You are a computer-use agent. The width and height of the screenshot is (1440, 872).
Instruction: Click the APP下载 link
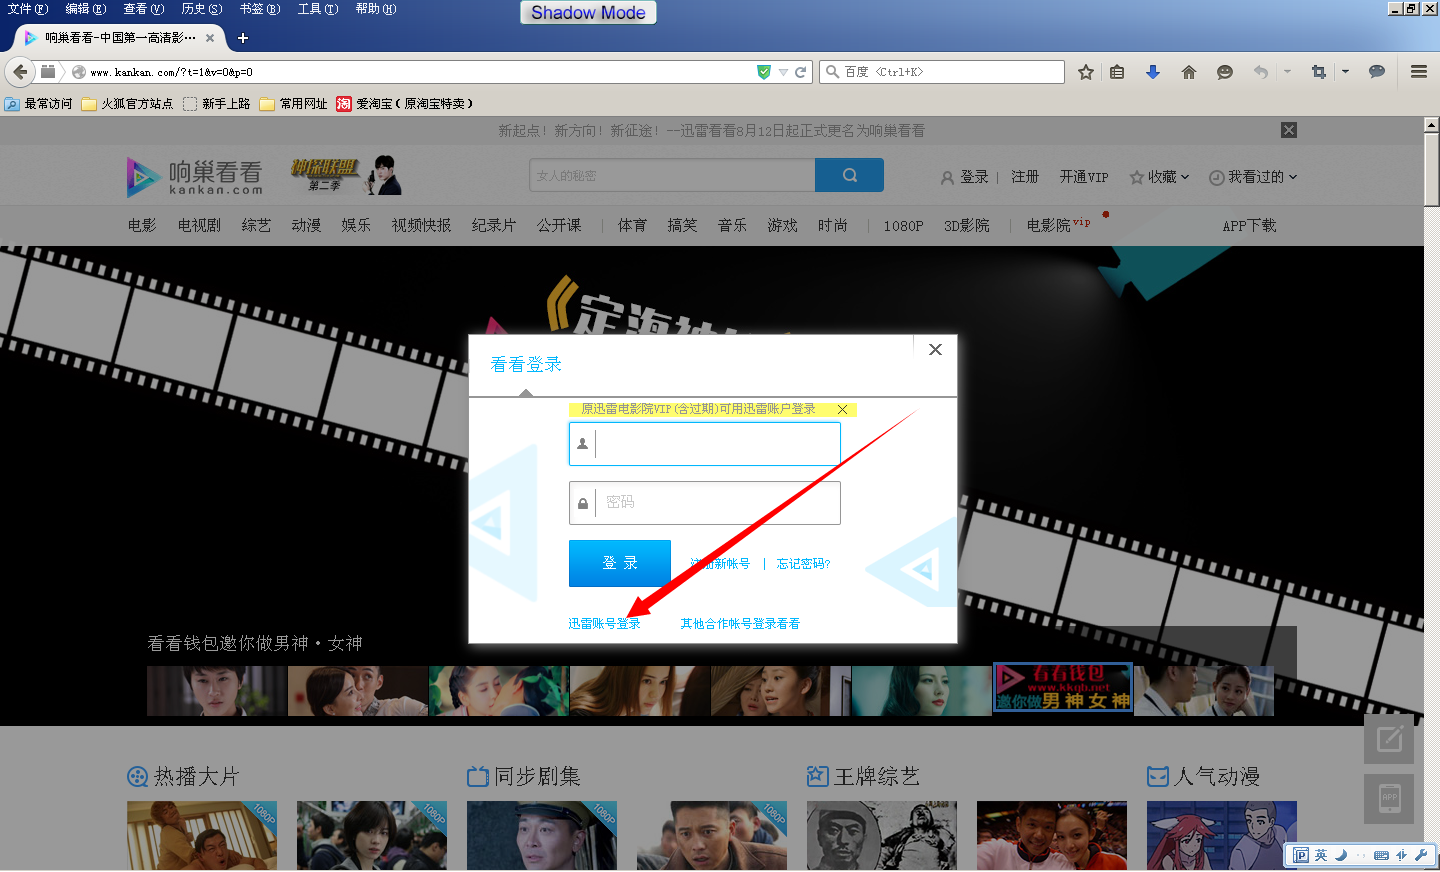tap(1249, 226)
